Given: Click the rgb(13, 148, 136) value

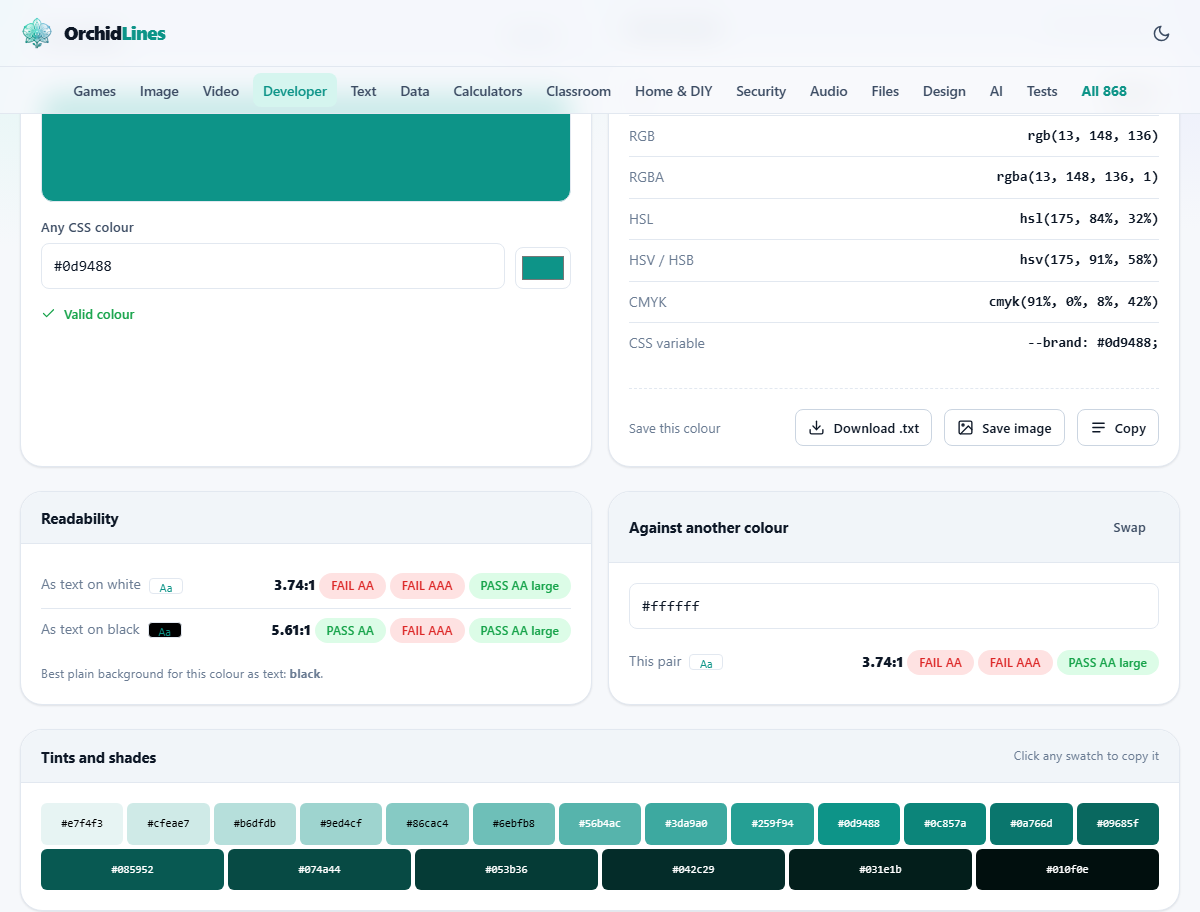Looking at the screenshot, I should [1093, 136].
